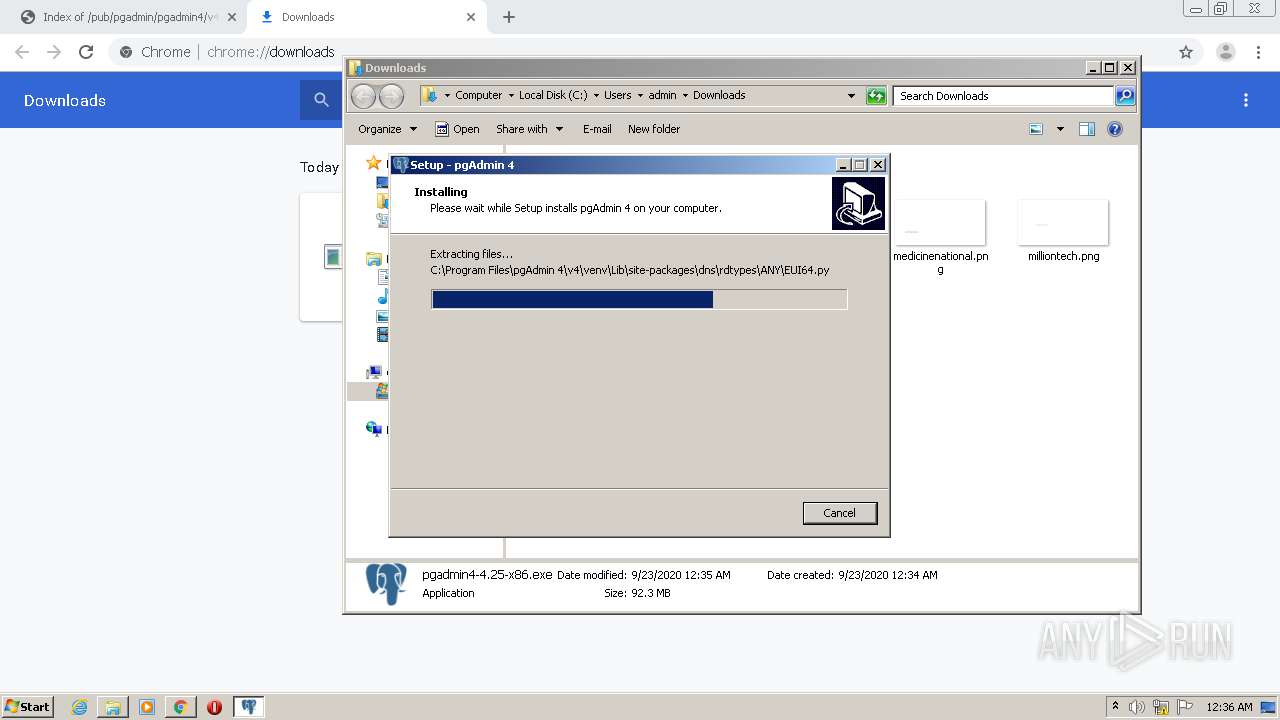1280x720 pixels.
Task: Open the Windows Start menu
Action: coord(28,706)
